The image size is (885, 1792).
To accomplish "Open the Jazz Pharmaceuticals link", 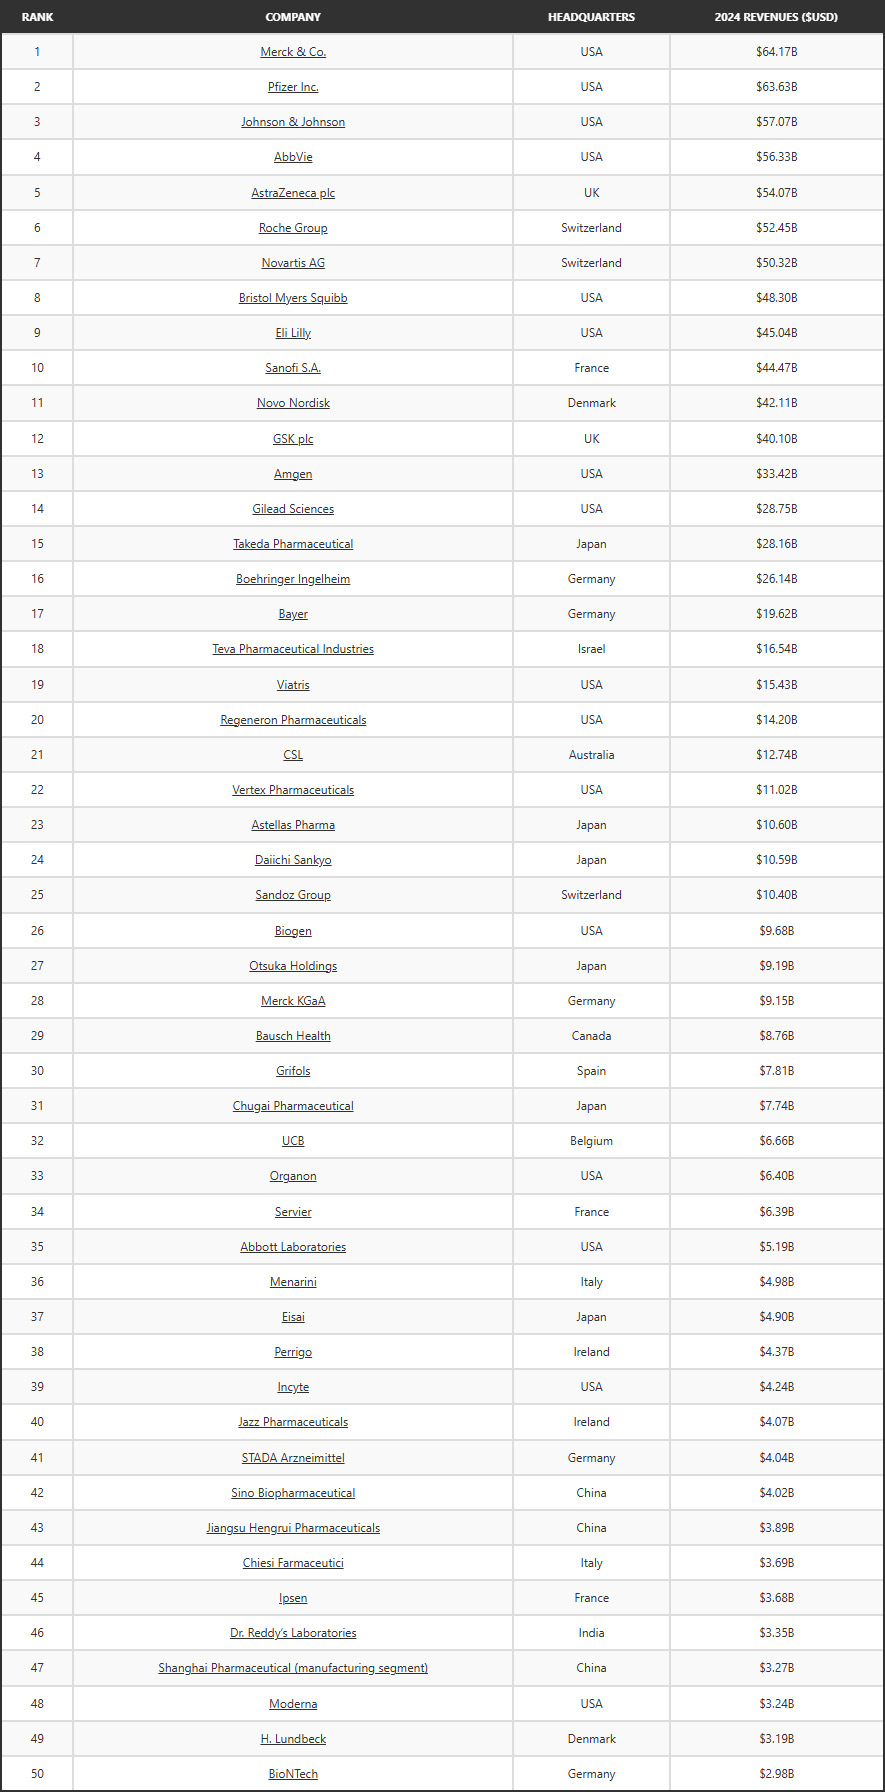I will [x=293, y=1422].
